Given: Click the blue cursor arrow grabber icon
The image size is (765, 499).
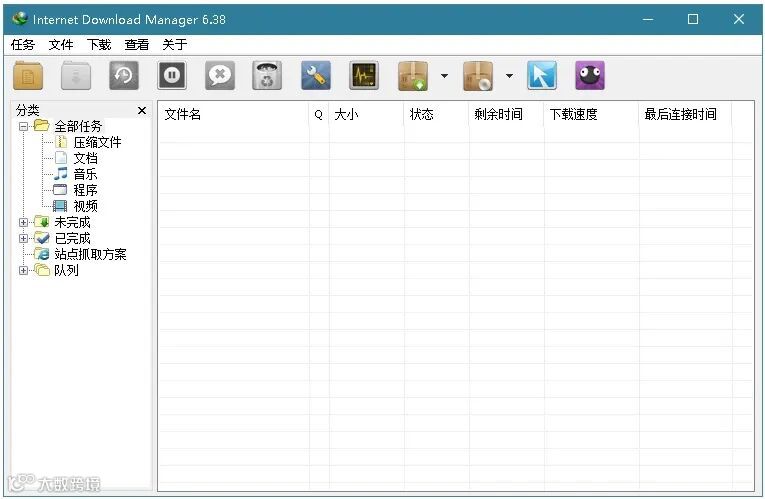Looking at the screenshot, I should [x=542, y=76].
